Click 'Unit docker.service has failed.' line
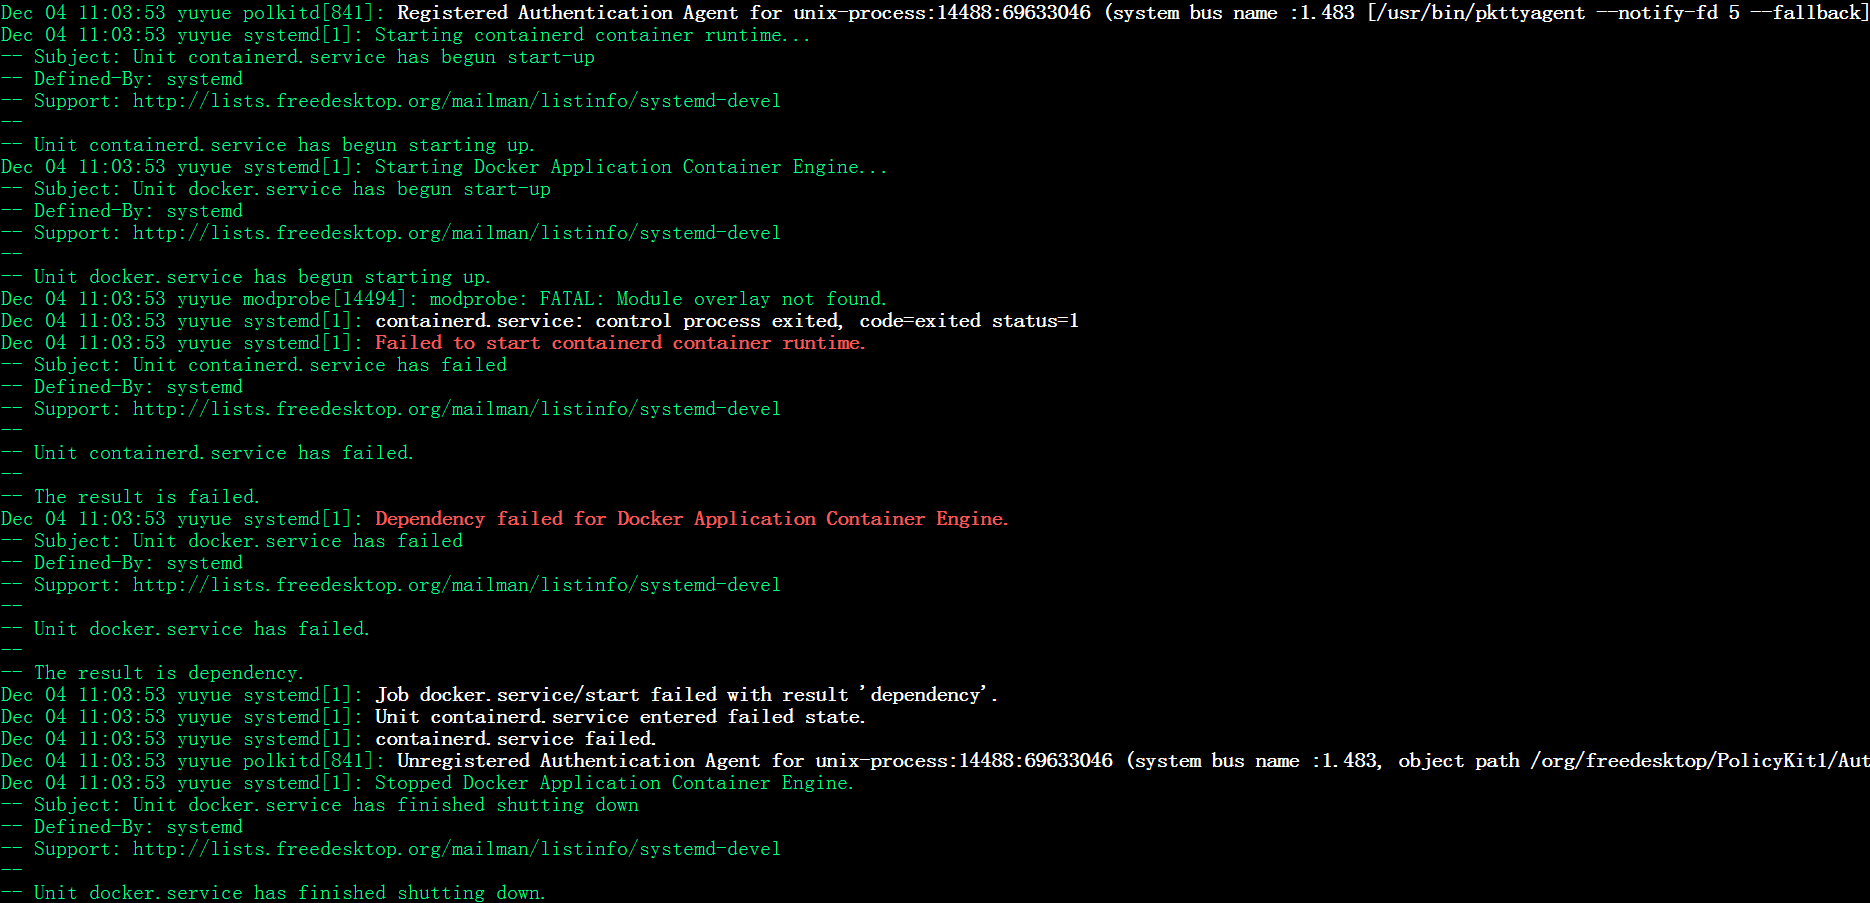 tap(185, 629)
